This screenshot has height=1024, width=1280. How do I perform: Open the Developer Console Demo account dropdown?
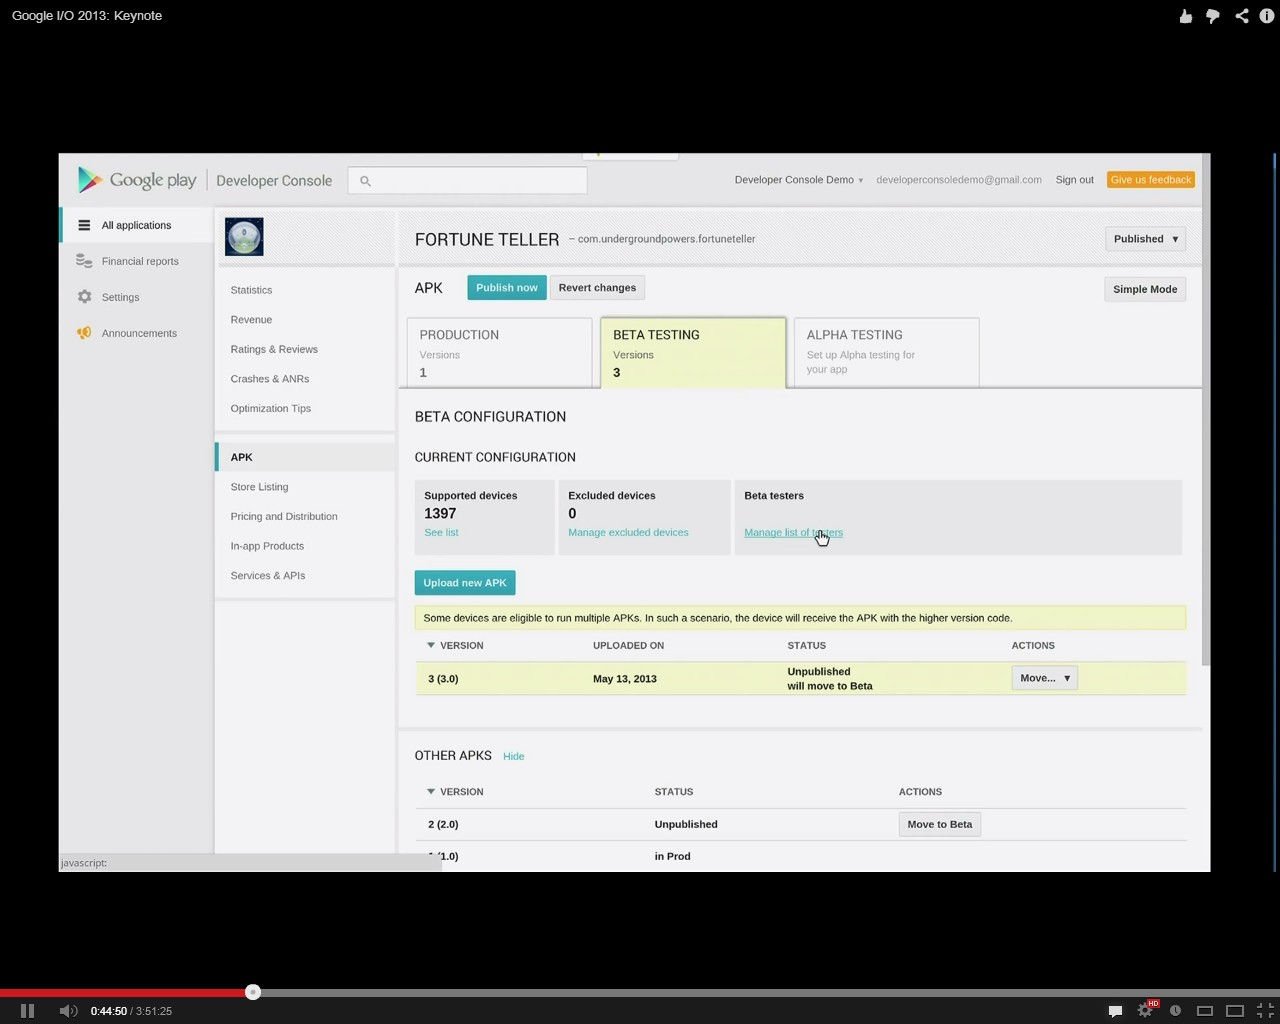coord(798,180)
